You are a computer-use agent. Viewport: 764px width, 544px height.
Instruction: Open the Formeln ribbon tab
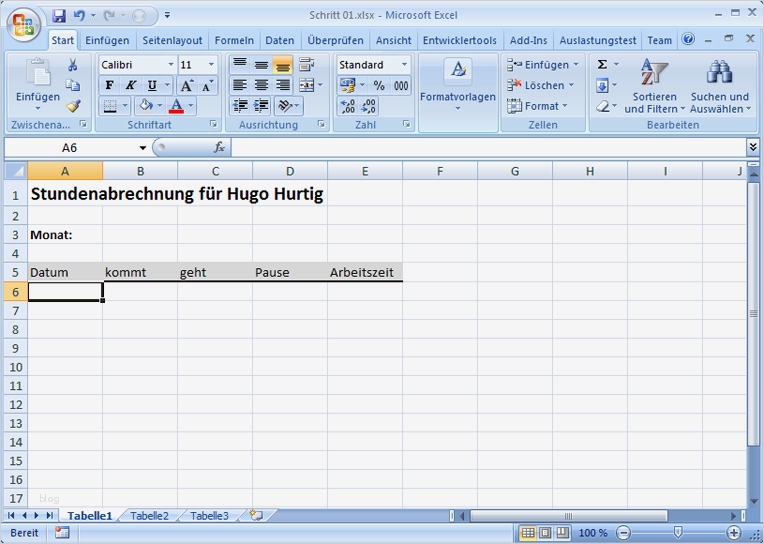(234, 40)
